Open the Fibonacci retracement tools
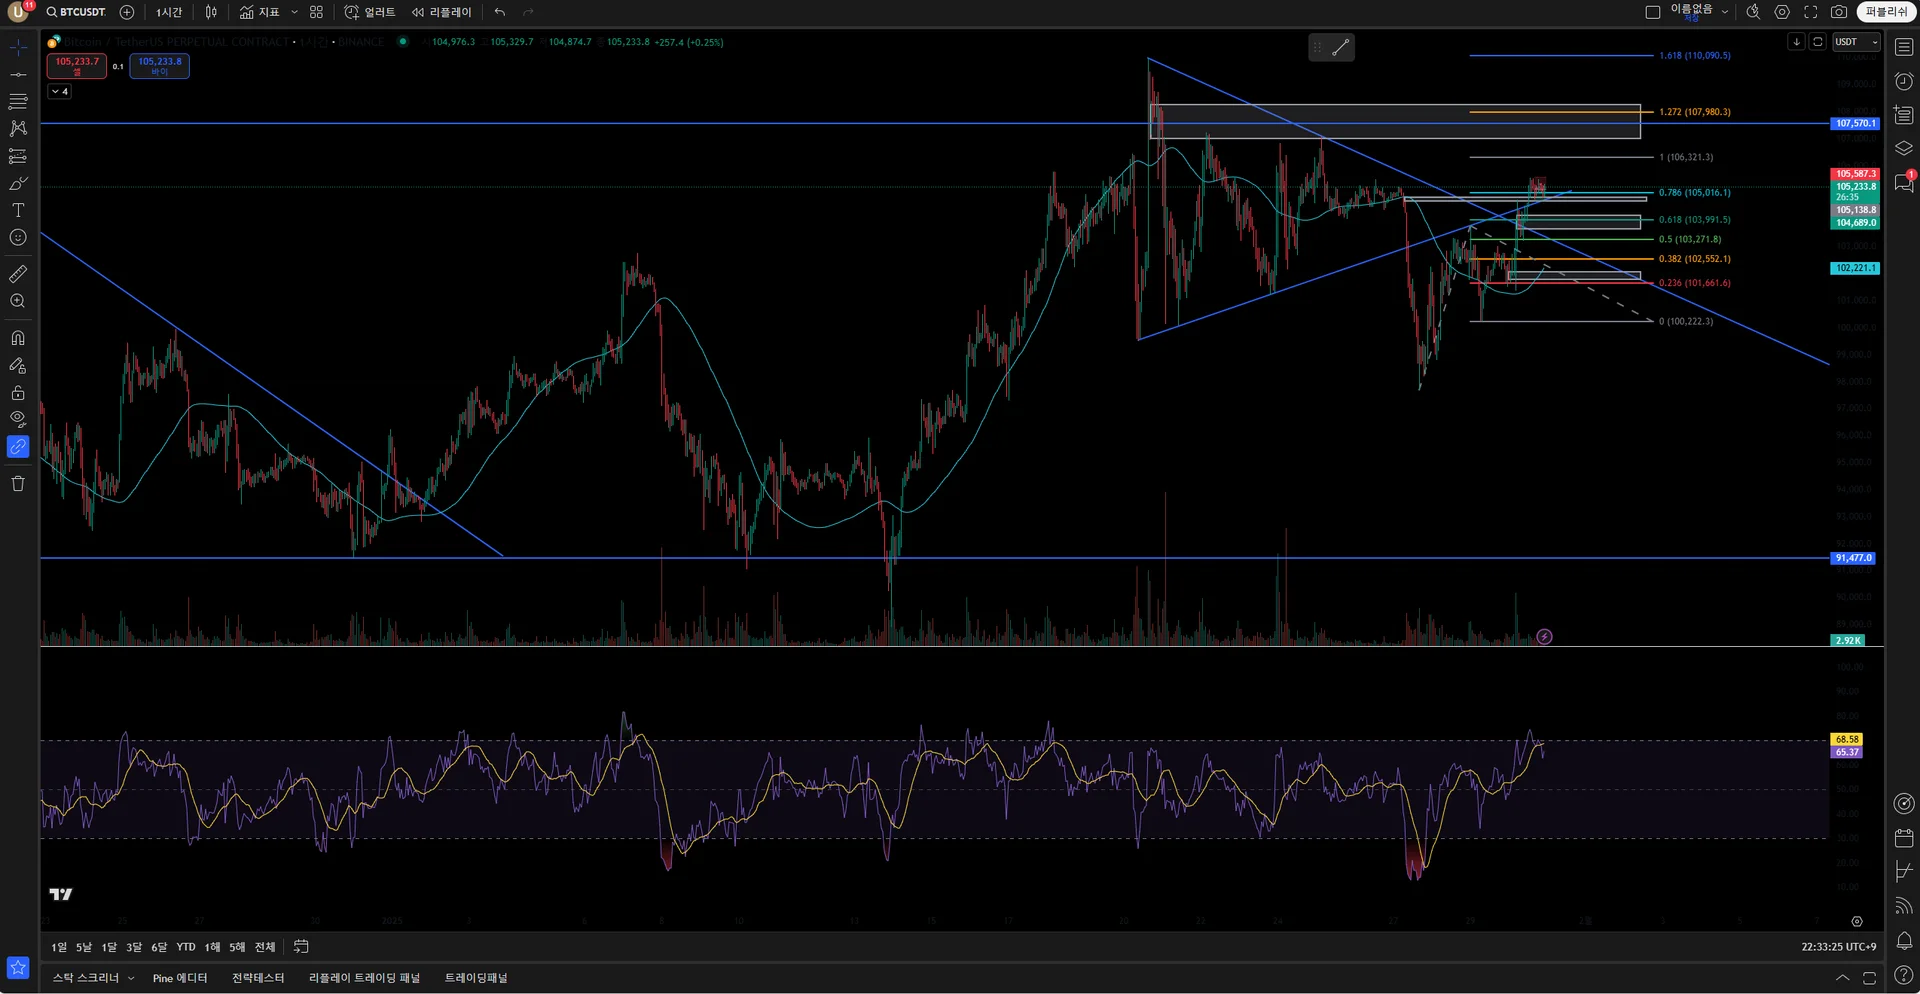This screenshot has width=1920, height=994. [18, 101]
